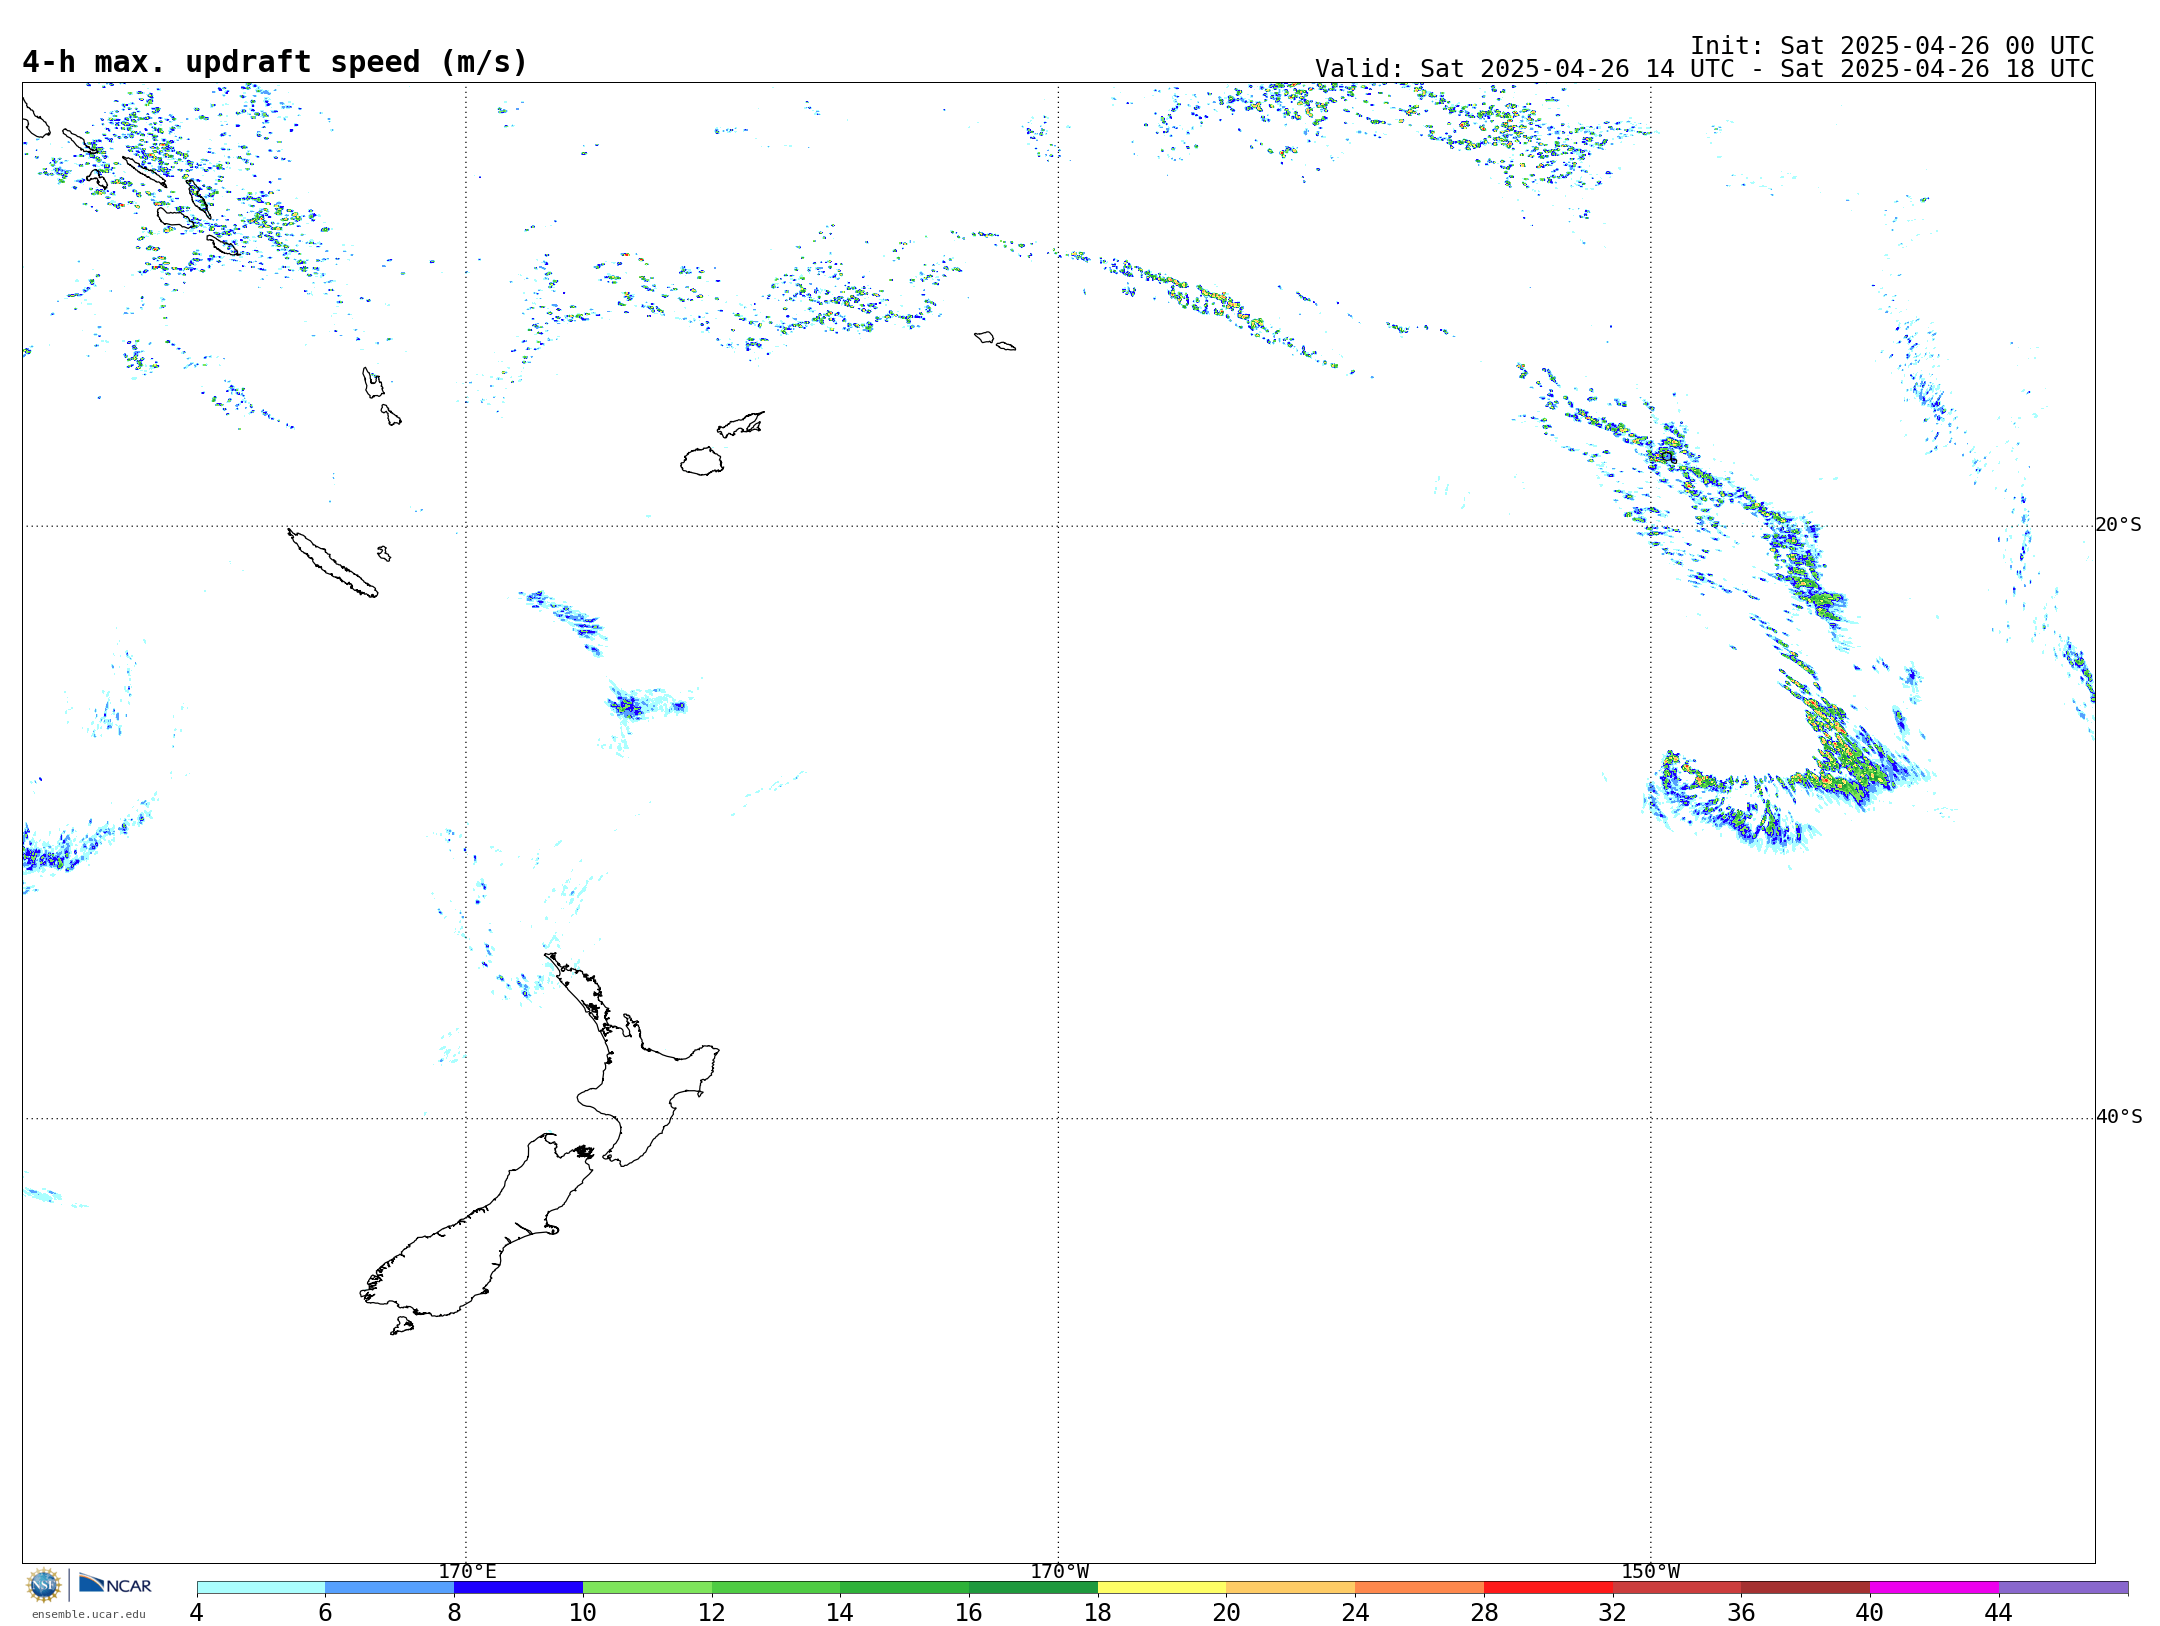Click the Stewart Island outline south of New Zealand

coord(402,1326)
